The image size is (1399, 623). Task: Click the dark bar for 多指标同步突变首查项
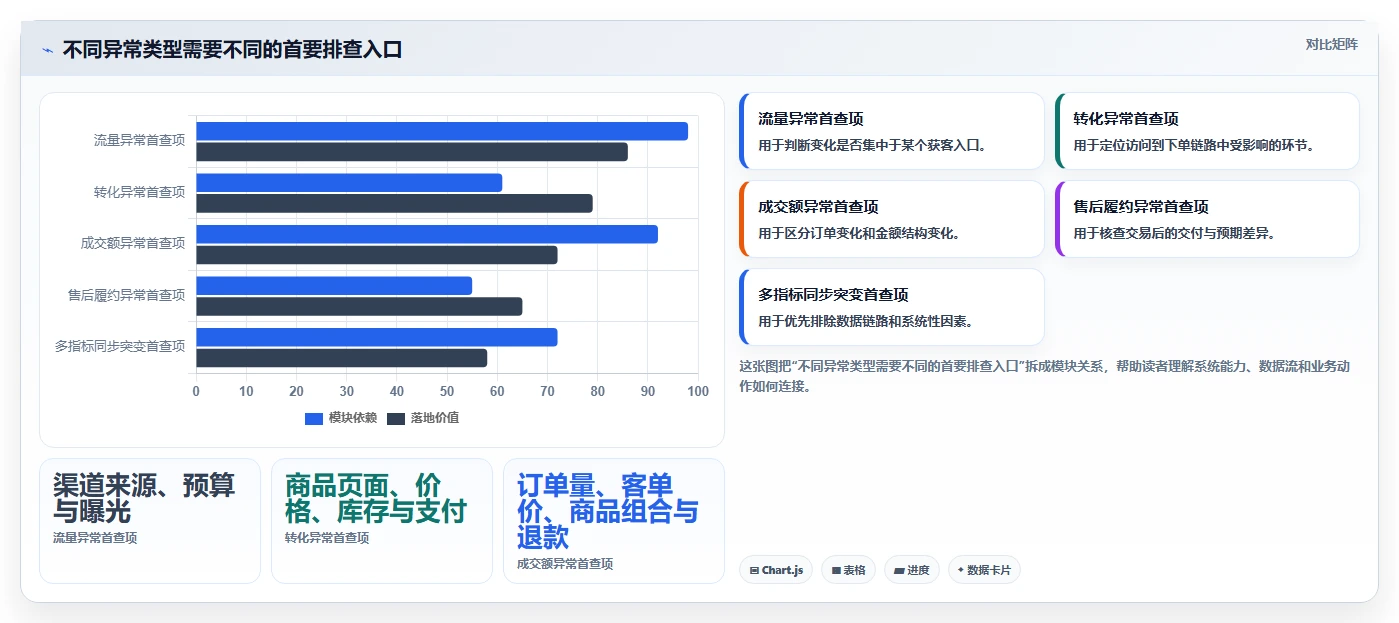tap(342, 358)
